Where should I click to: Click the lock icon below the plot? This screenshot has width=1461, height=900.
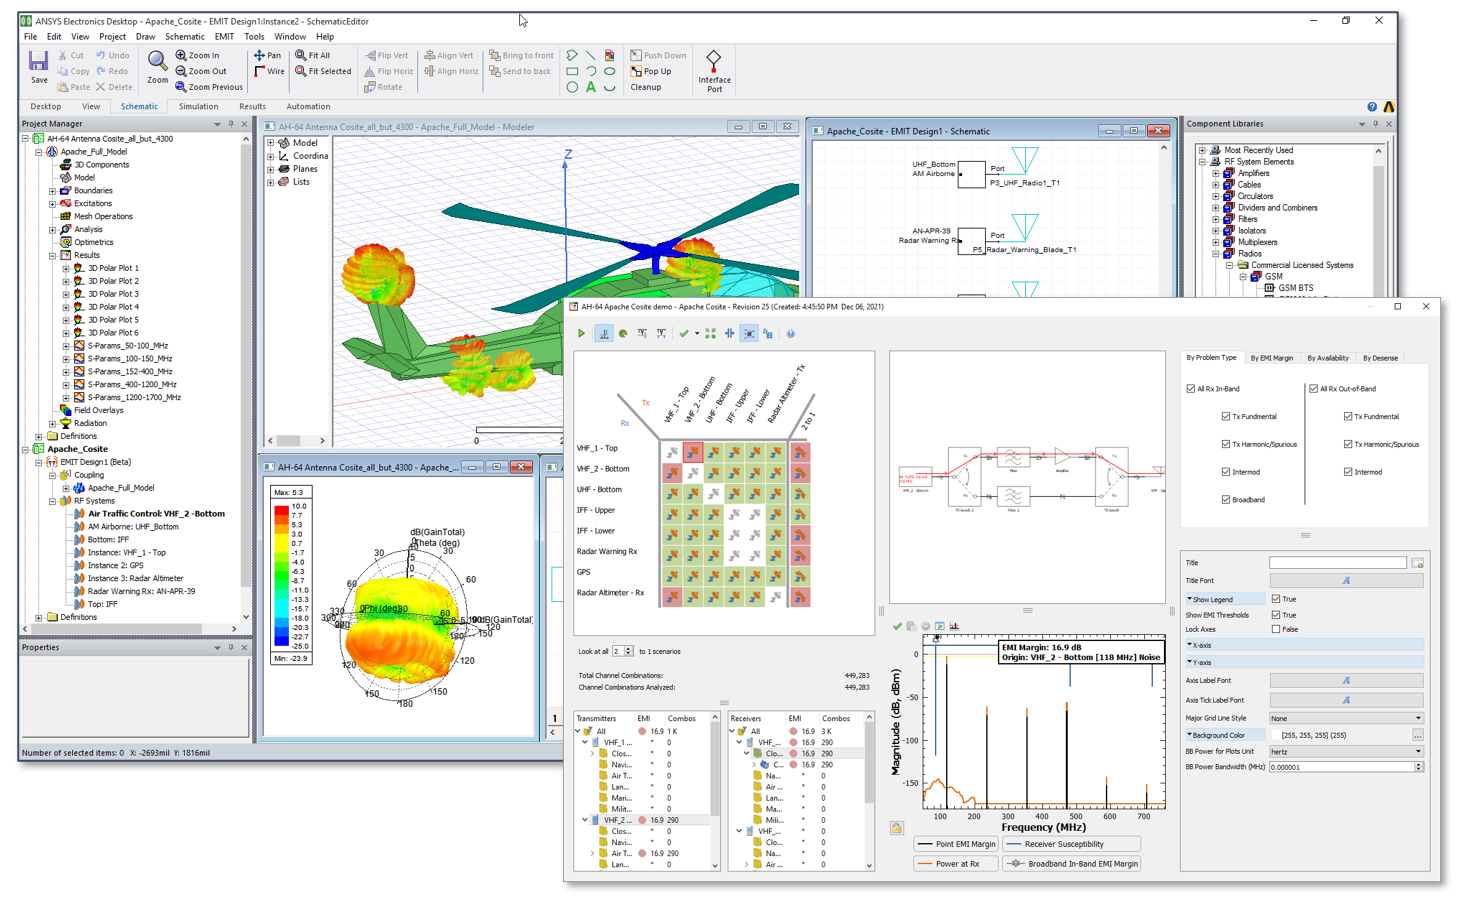[x=897, y=828]
